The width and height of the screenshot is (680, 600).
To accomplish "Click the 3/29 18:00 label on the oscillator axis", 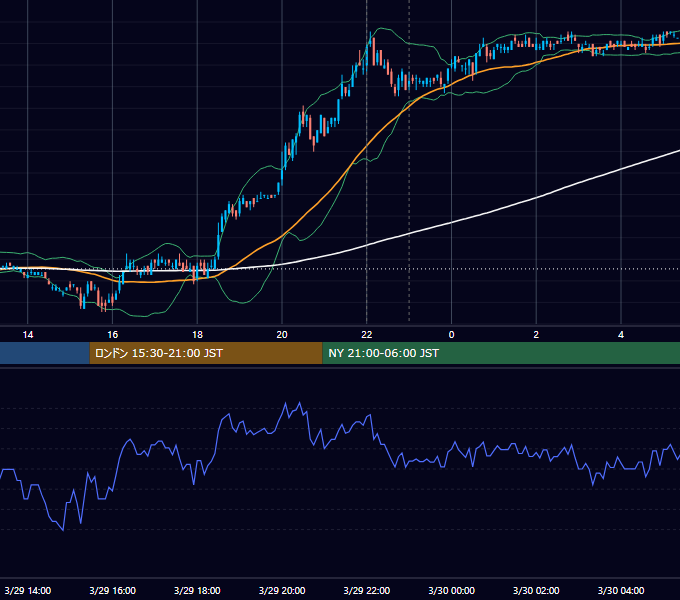I will click(197, 590).
